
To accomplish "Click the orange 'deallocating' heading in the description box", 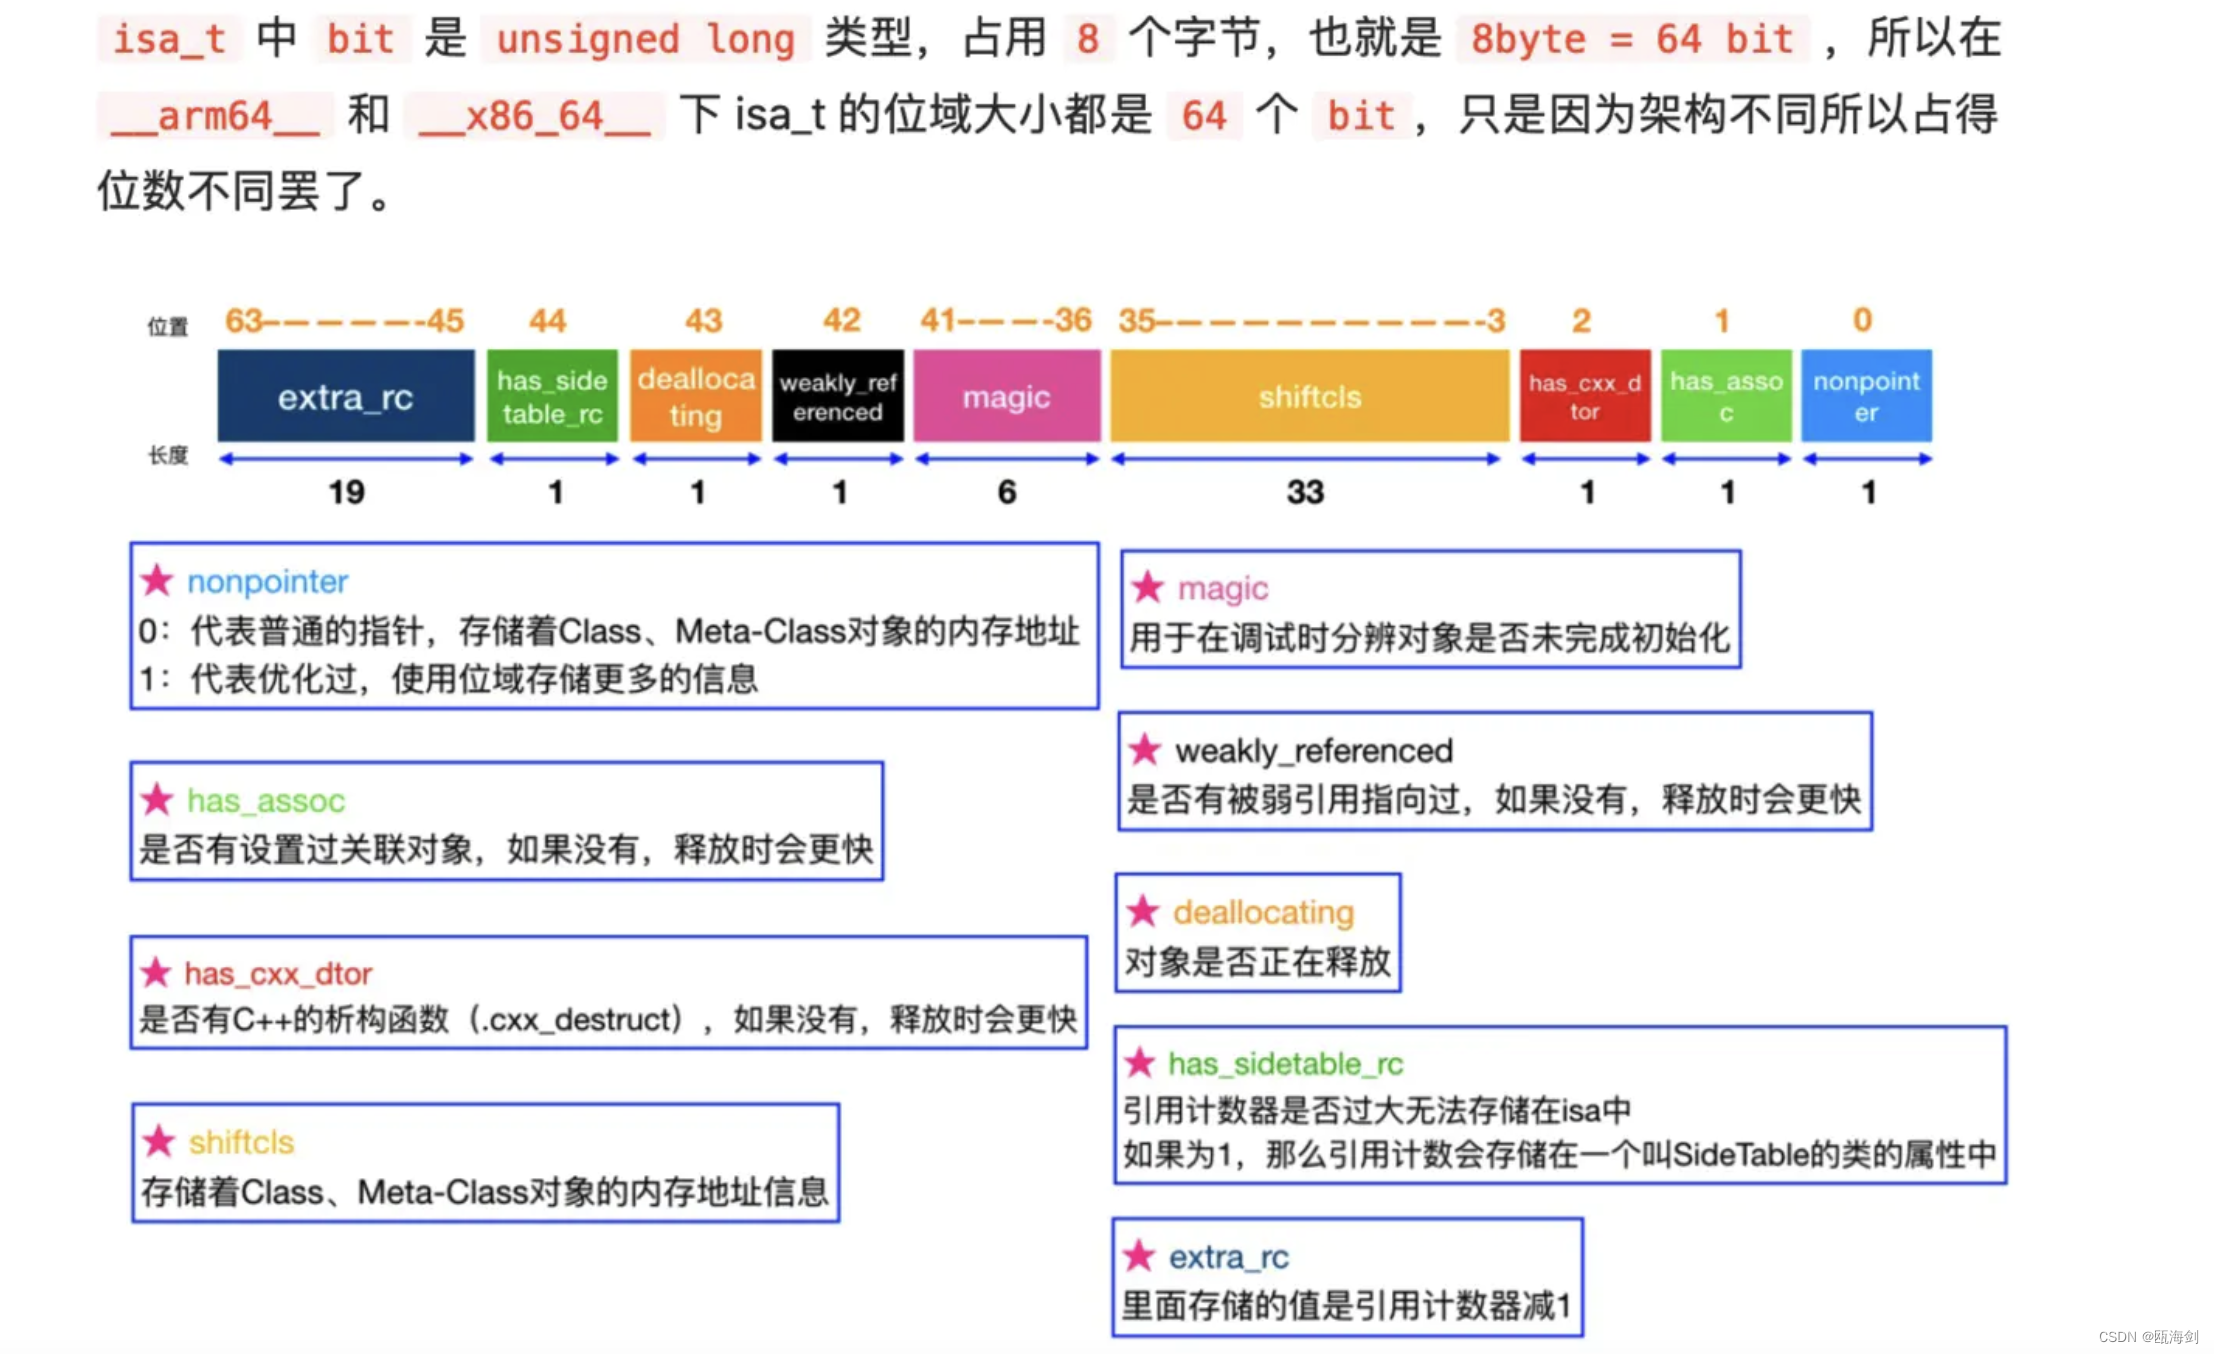I will (x=1263, y=912).
